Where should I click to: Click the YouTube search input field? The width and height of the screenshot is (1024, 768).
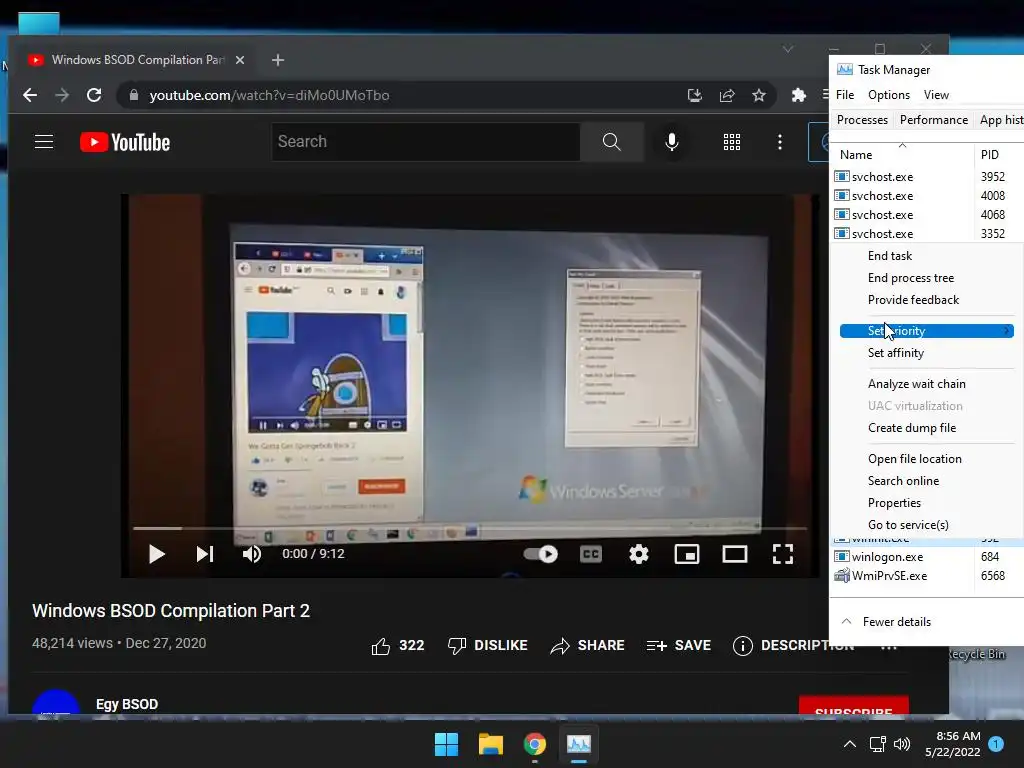coord(426,142)
